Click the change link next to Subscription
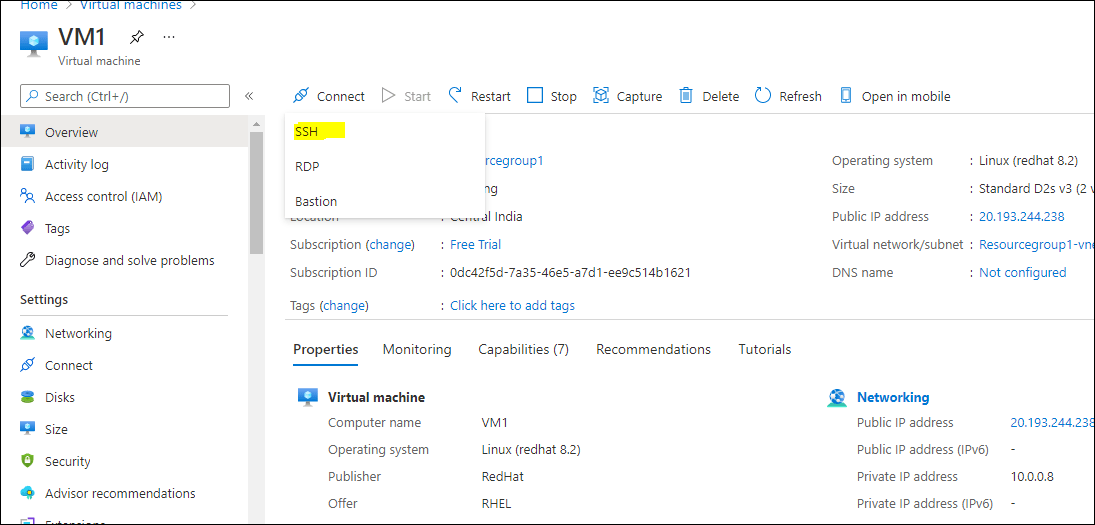The width and height of the screenshot is (1095, 525). (390, 244)
